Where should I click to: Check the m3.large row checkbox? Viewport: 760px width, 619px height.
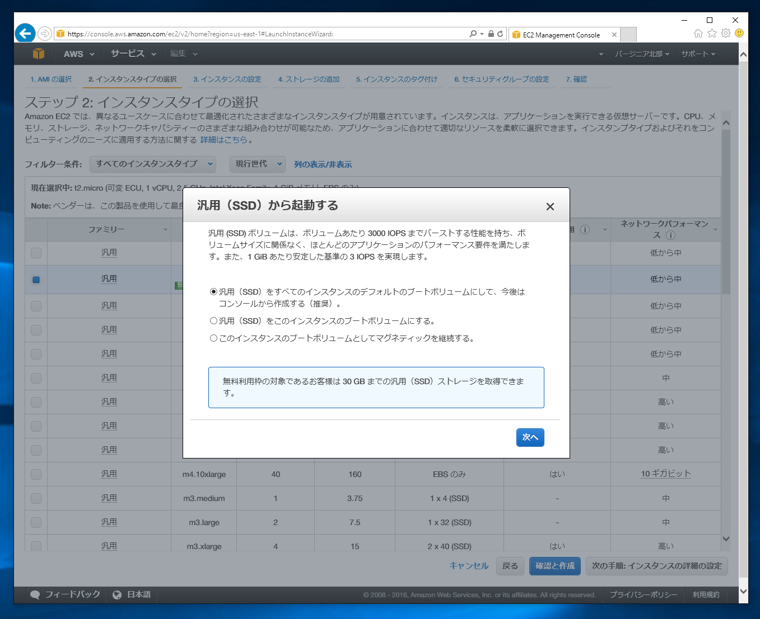click(x=36, y=523)
